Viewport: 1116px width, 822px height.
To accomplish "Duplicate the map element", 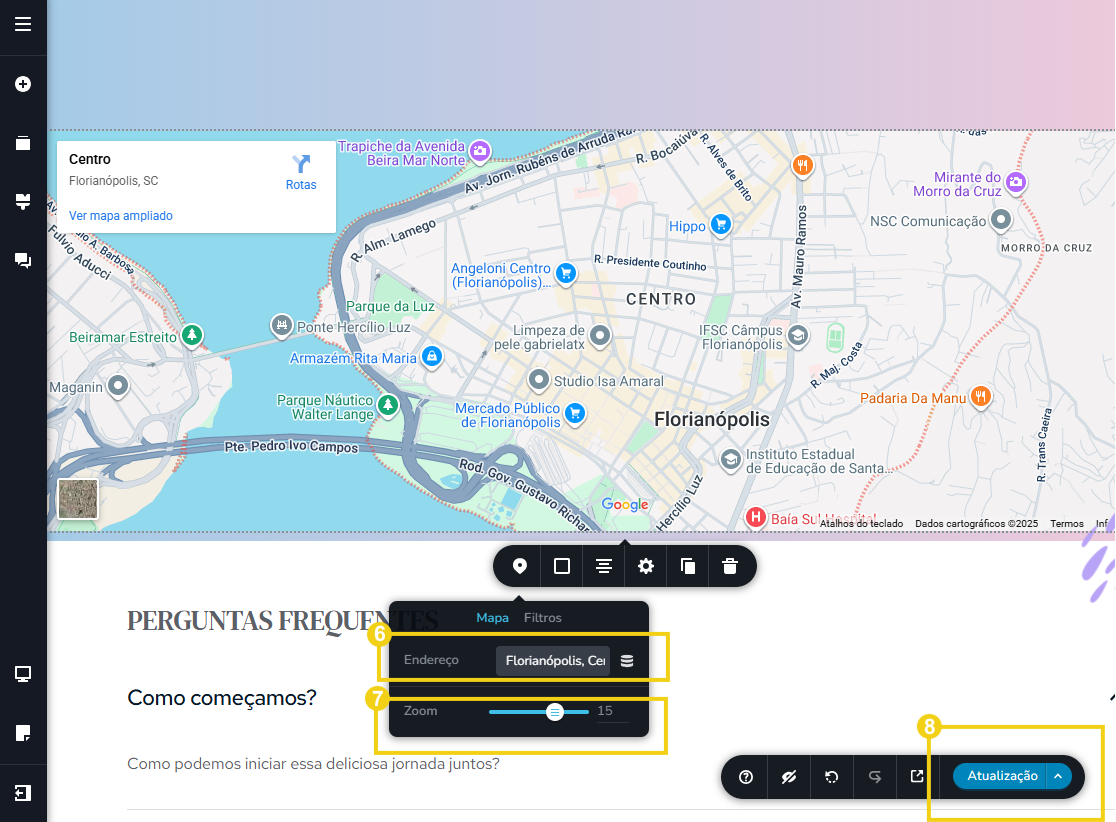I will [688, 567].
